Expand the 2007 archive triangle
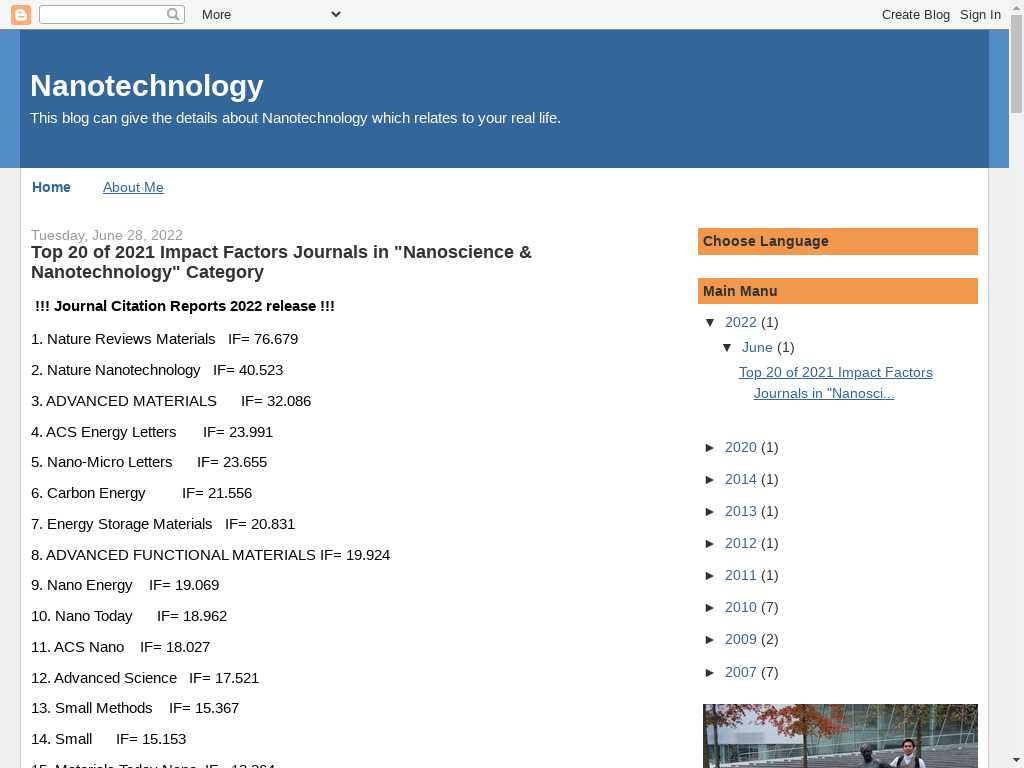This screenshot has width=1024, height=768. coord(711,672)
